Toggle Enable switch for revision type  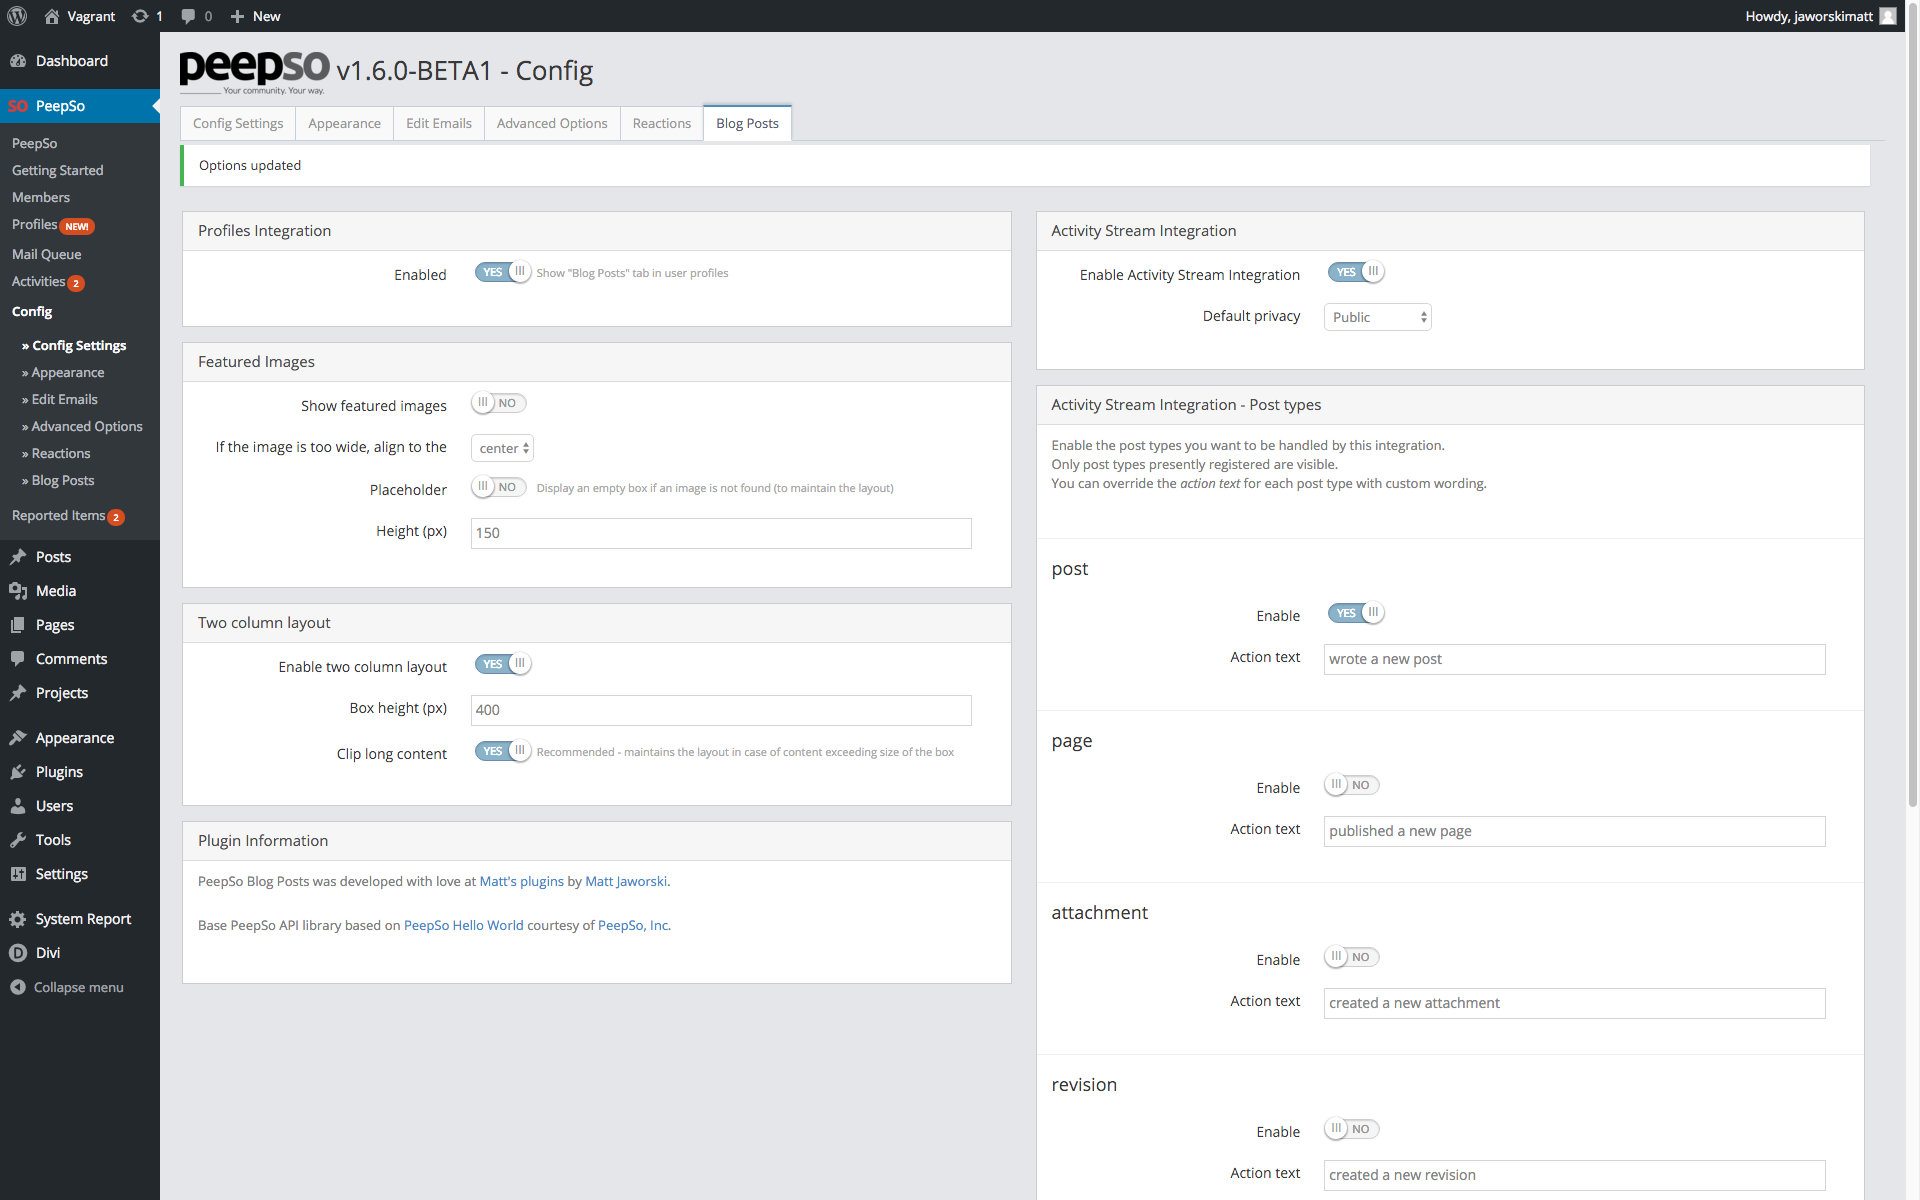[1352, 1129]
